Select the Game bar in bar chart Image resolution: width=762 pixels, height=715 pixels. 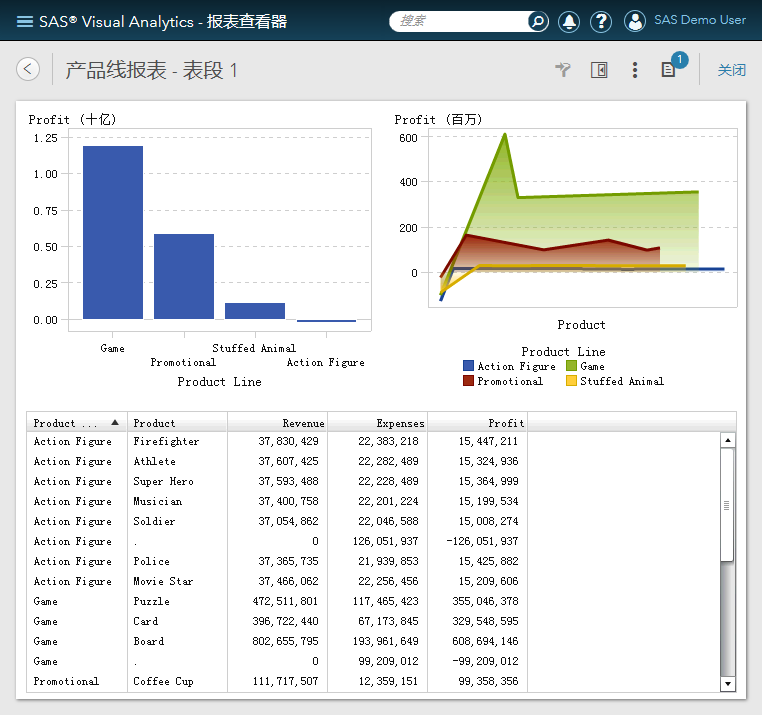(113, 232)
